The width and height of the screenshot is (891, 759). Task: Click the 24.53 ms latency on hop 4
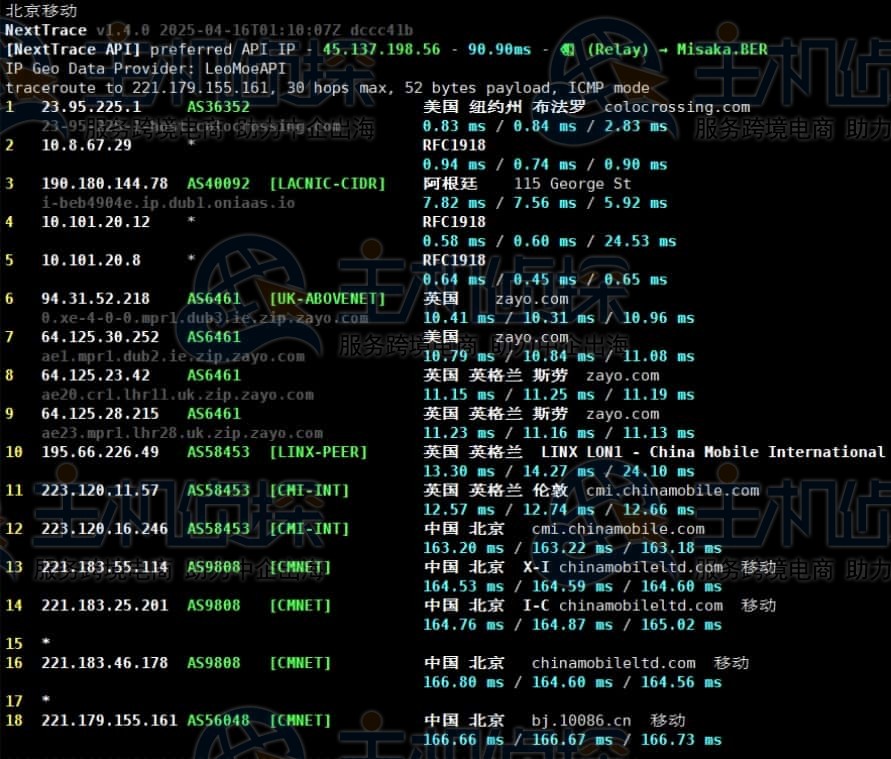[x=640, y=241]
